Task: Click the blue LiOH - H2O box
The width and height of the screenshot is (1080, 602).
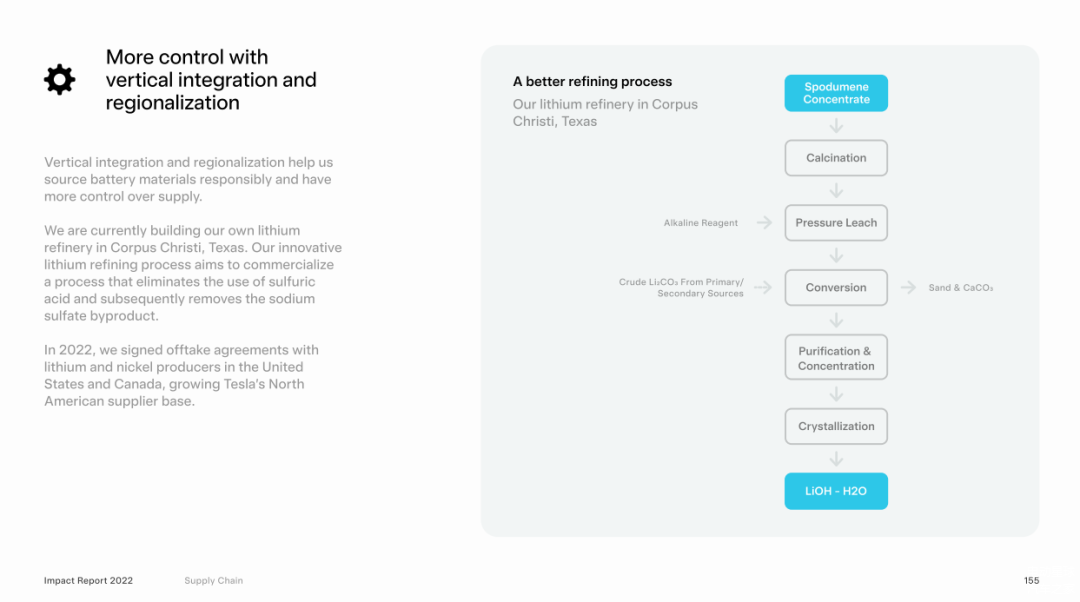Action: click(x=836, y=491)
